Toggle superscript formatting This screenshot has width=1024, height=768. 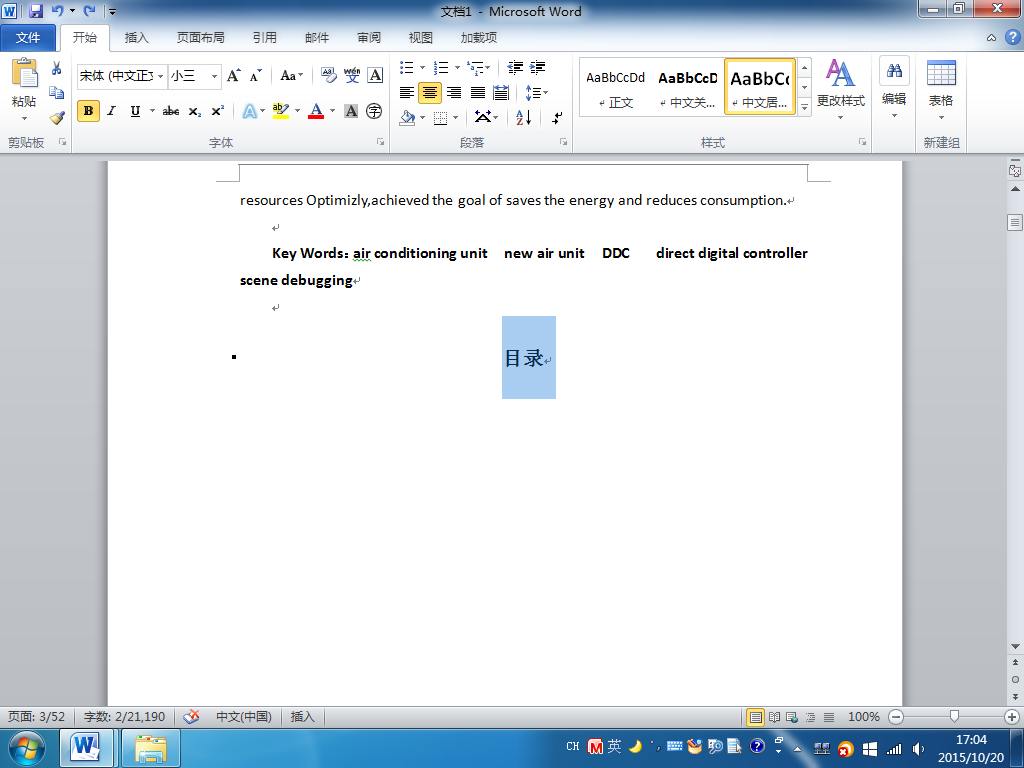pyautogui.click(x=217, y=111)
